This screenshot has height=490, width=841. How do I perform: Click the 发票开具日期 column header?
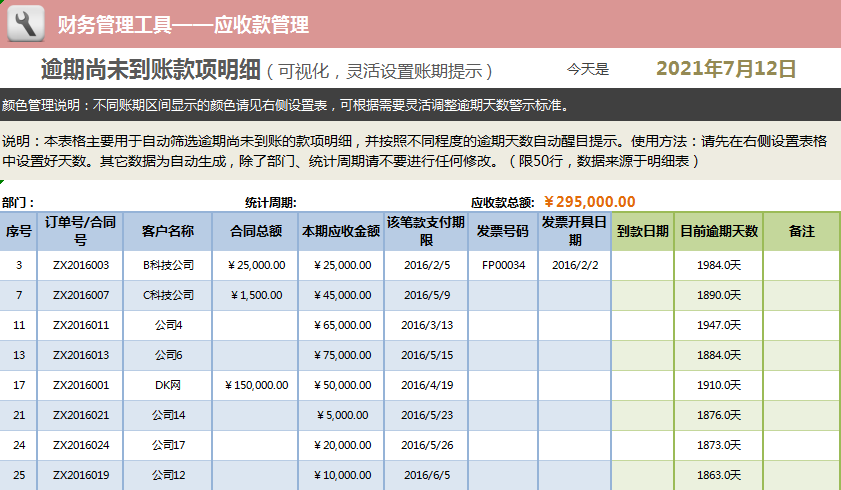pyautogui.click(x=574, y=231)
